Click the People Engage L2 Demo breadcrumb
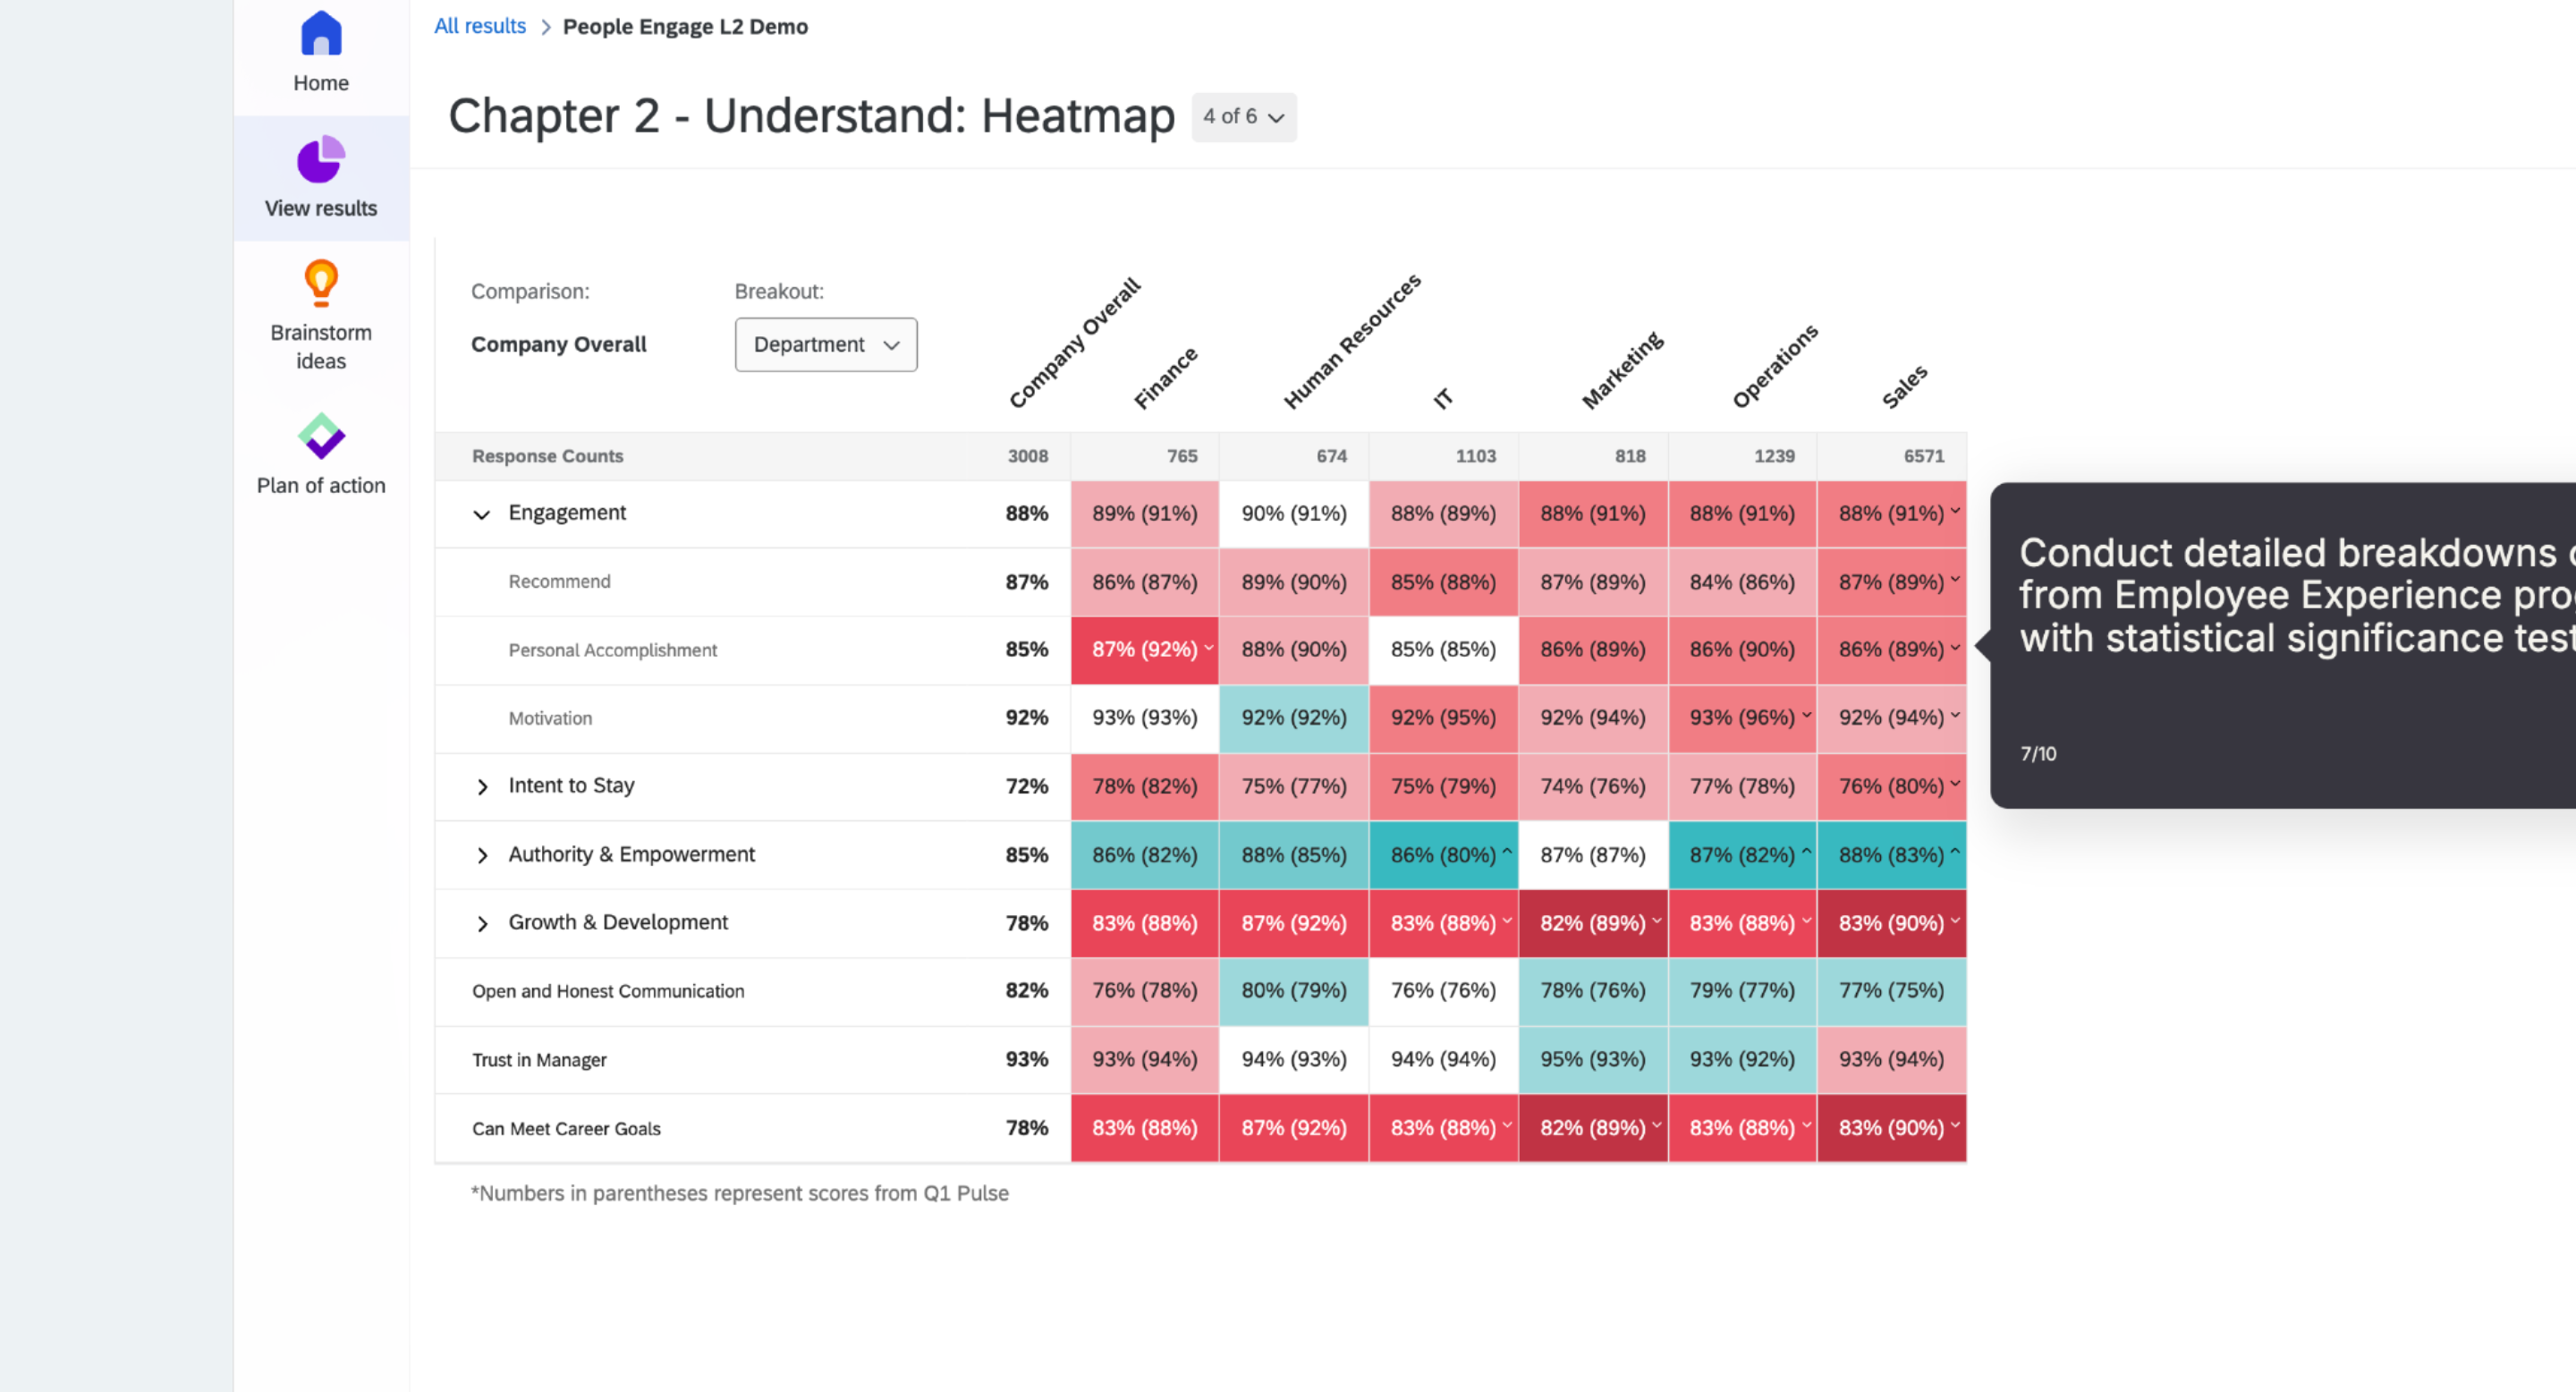The width and height of the screenshot is (2576, 1392). pos(685,26)
